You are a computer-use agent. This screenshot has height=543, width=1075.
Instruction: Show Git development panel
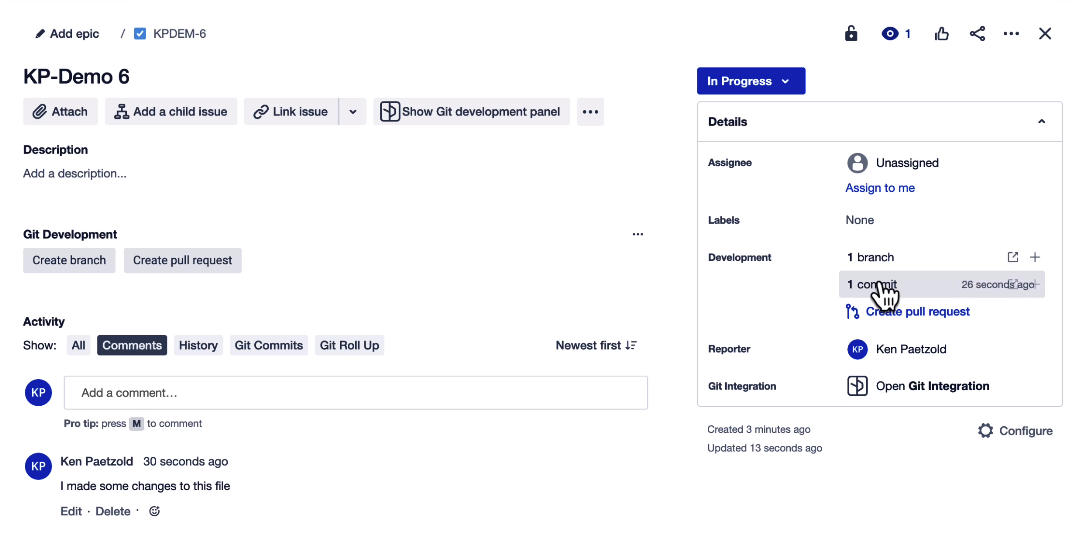coord(471,112)
